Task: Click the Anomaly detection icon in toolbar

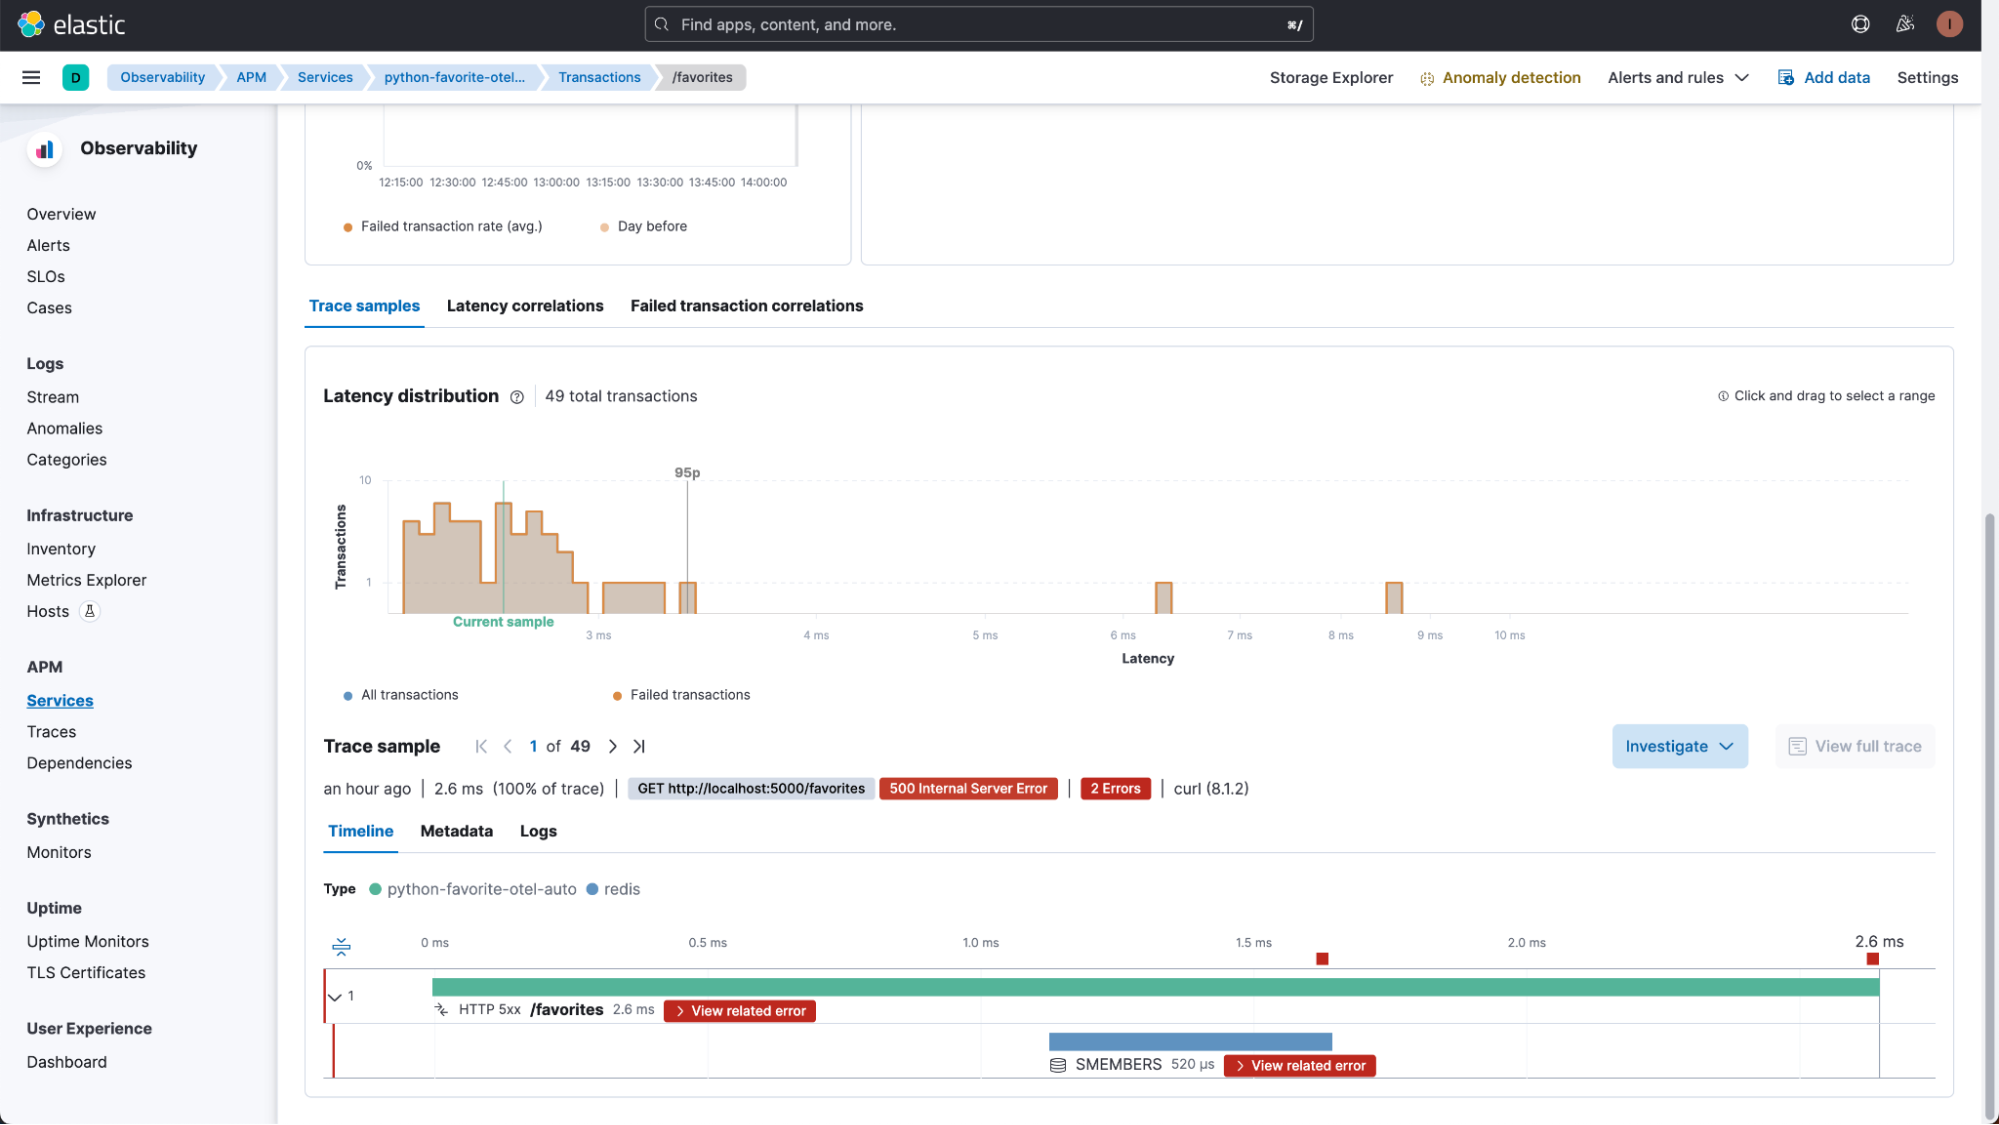Action: tap(1428, 77)
